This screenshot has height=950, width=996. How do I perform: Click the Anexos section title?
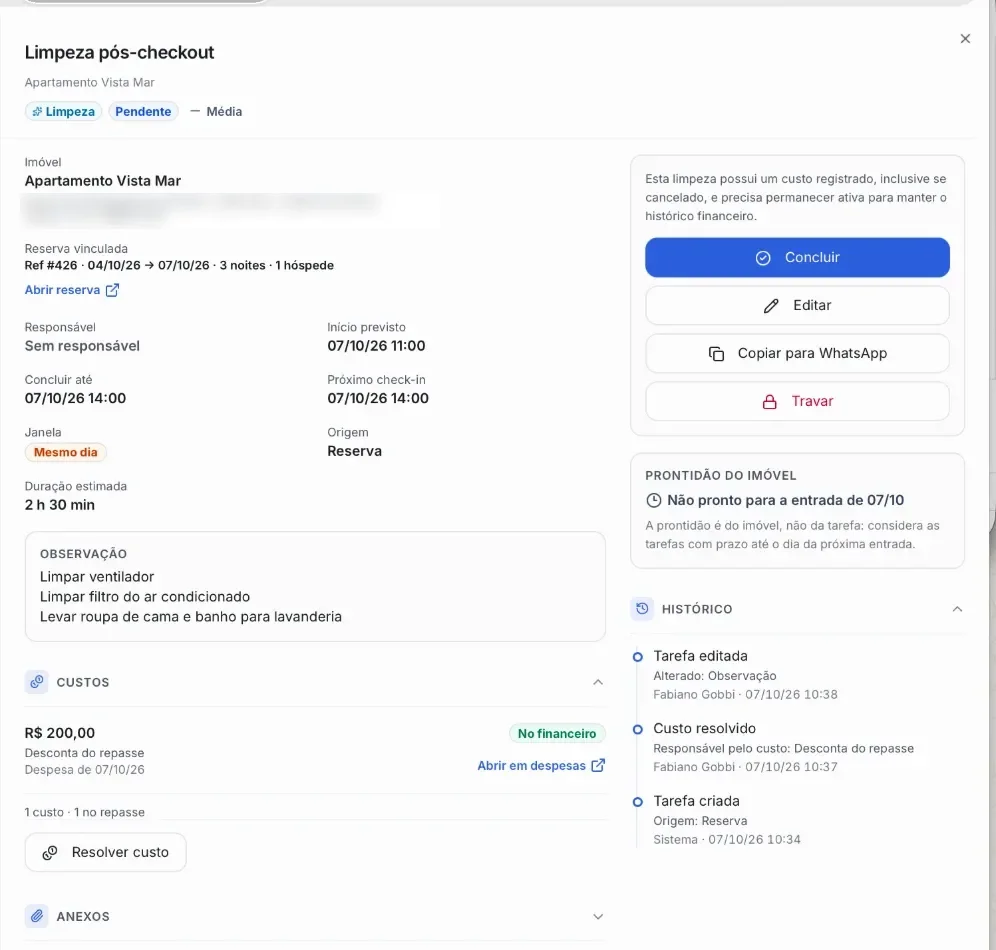pyautogui.click(x=83, y=916)
